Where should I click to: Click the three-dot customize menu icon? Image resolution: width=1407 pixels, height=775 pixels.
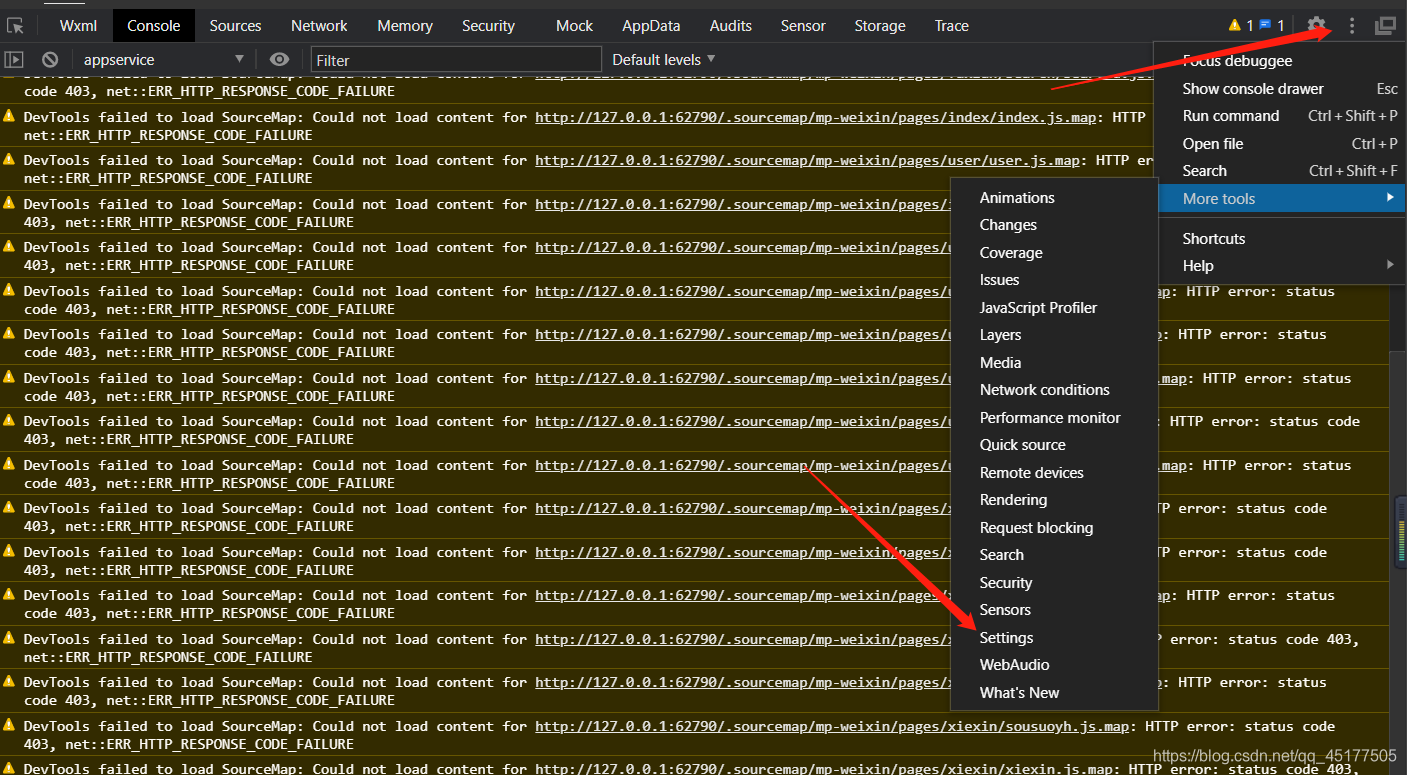click(x=1352, y=26)
